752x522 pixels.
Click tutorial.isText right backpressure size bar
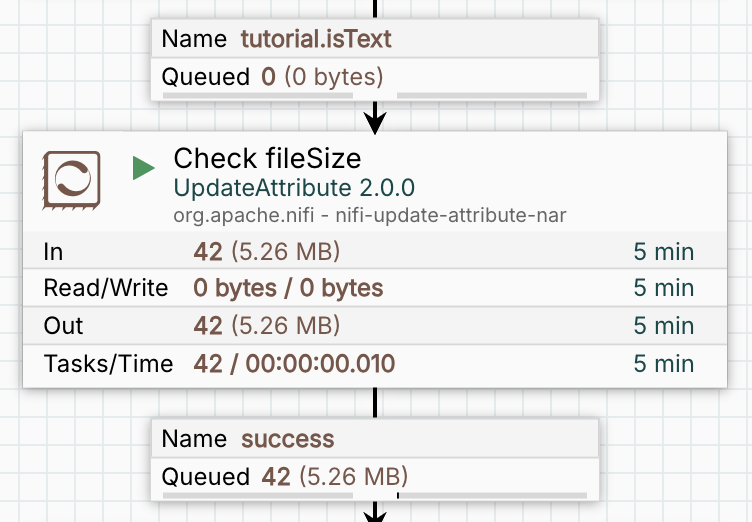(491, 96)
